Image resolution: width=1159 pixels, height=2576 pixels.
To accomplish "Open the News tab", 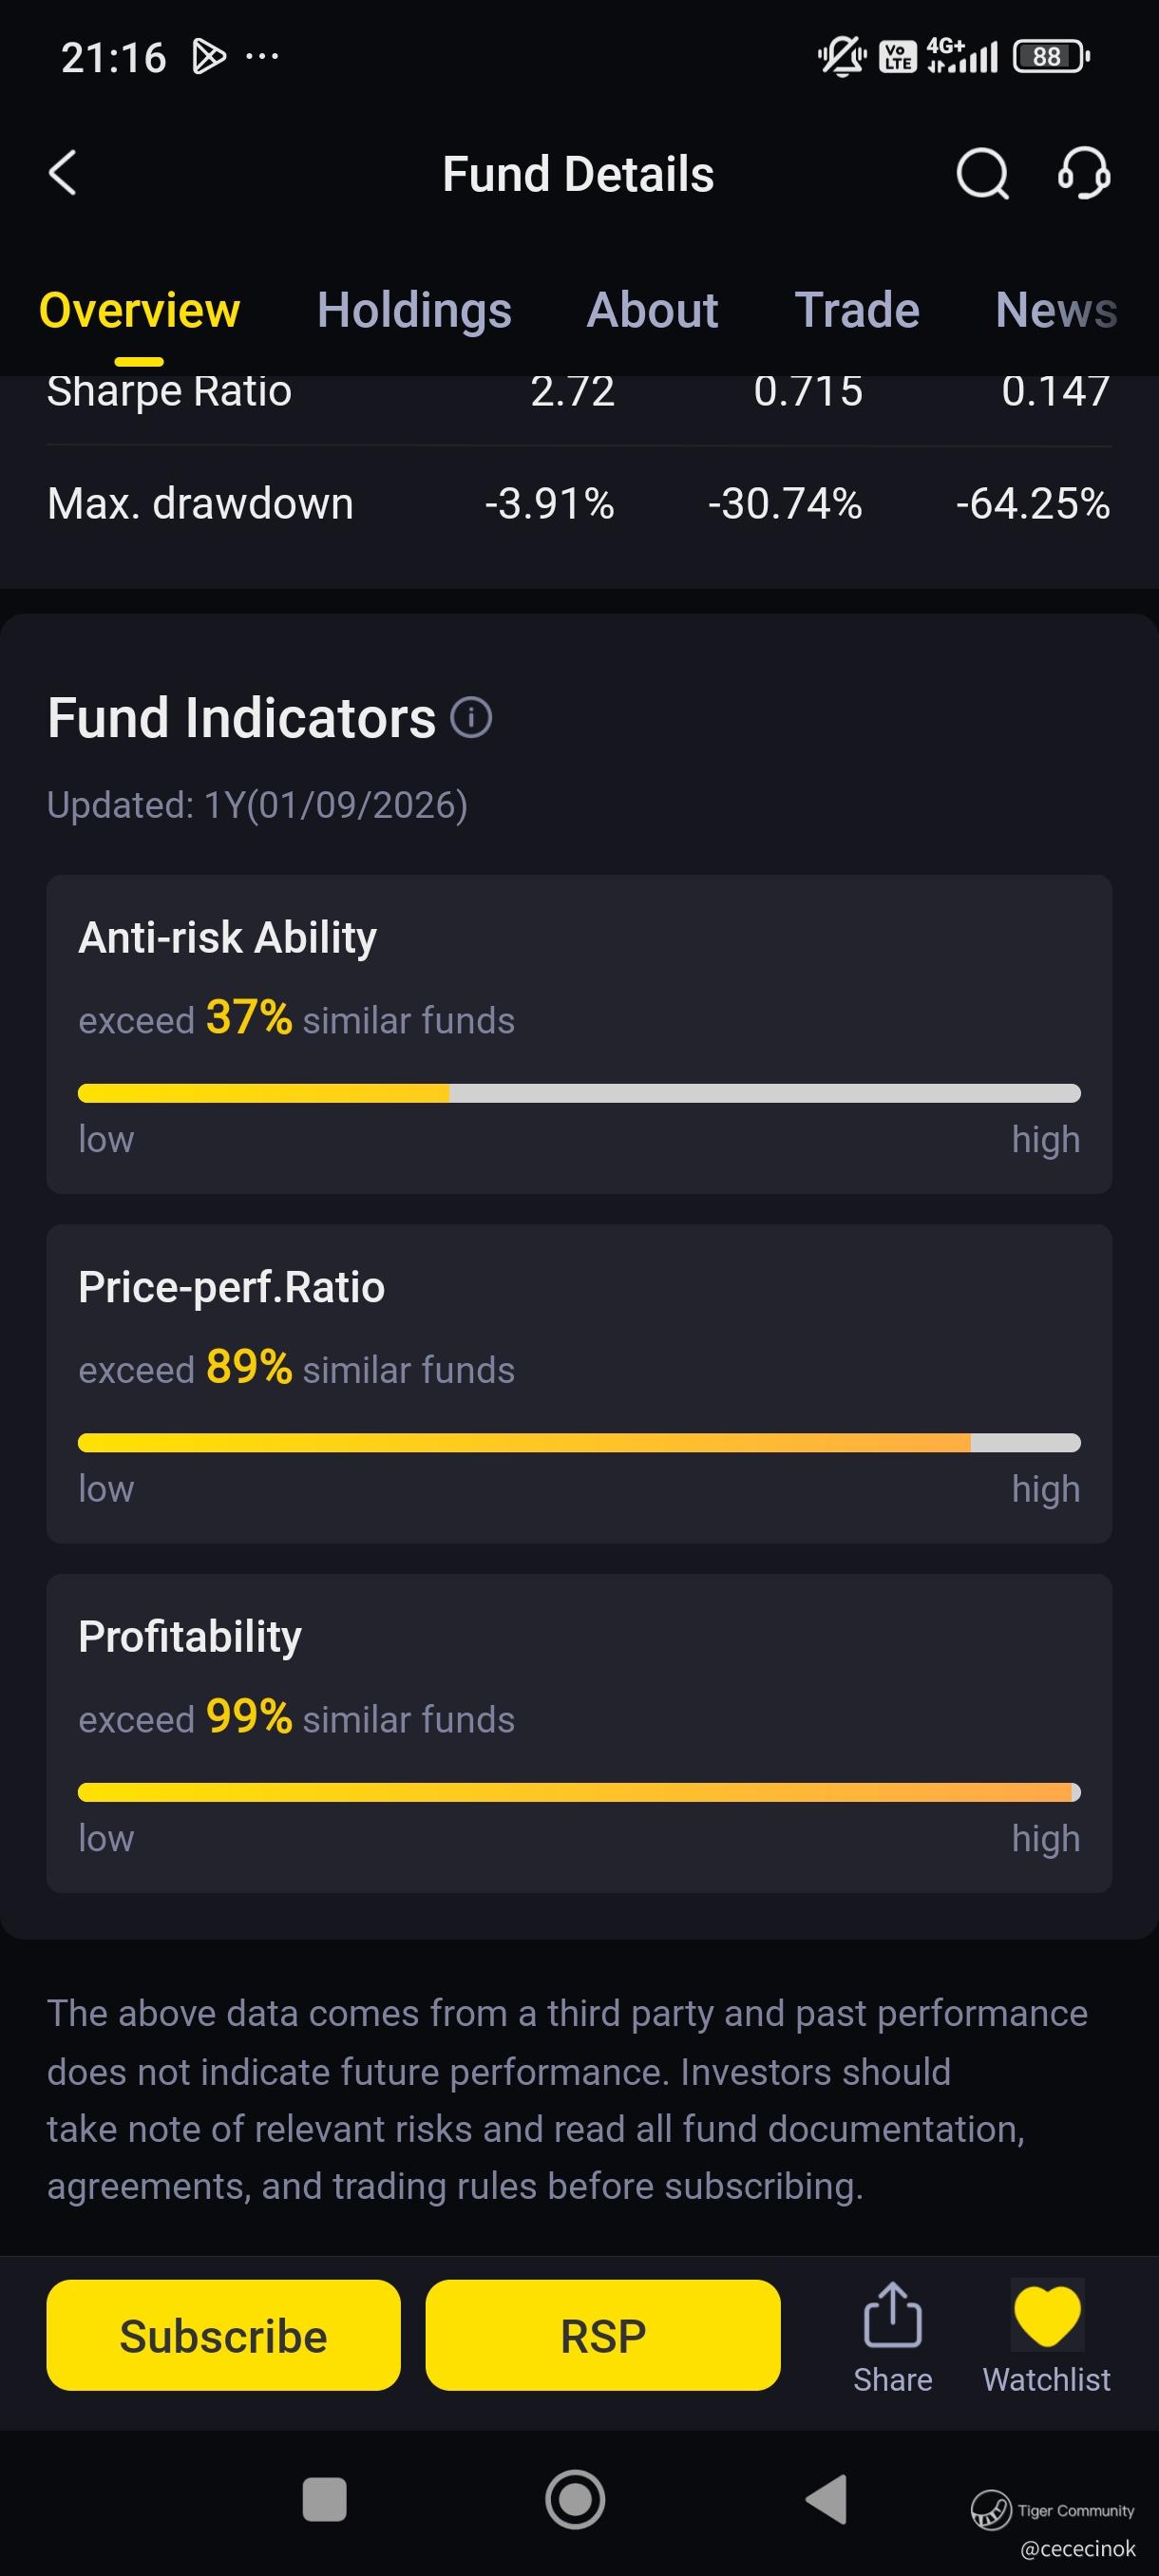I will pos(1056,311).
